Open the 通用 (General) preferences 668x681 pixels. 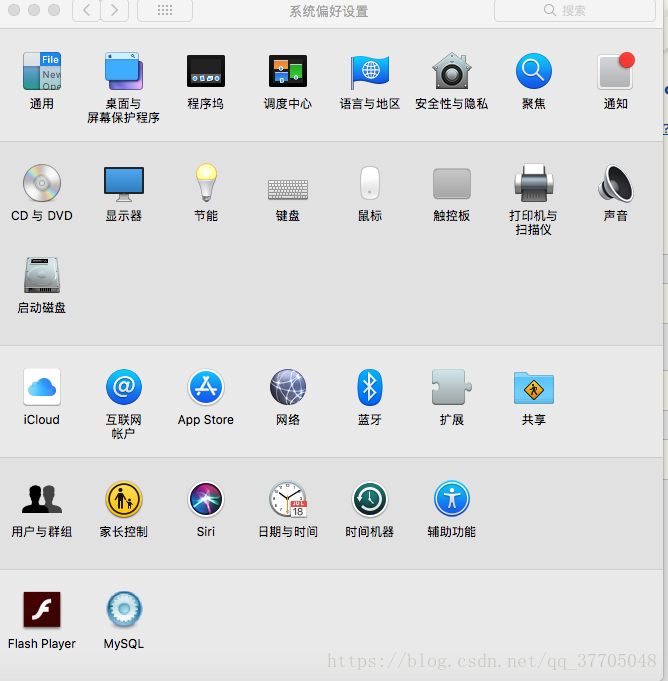[x=42, y=71]
